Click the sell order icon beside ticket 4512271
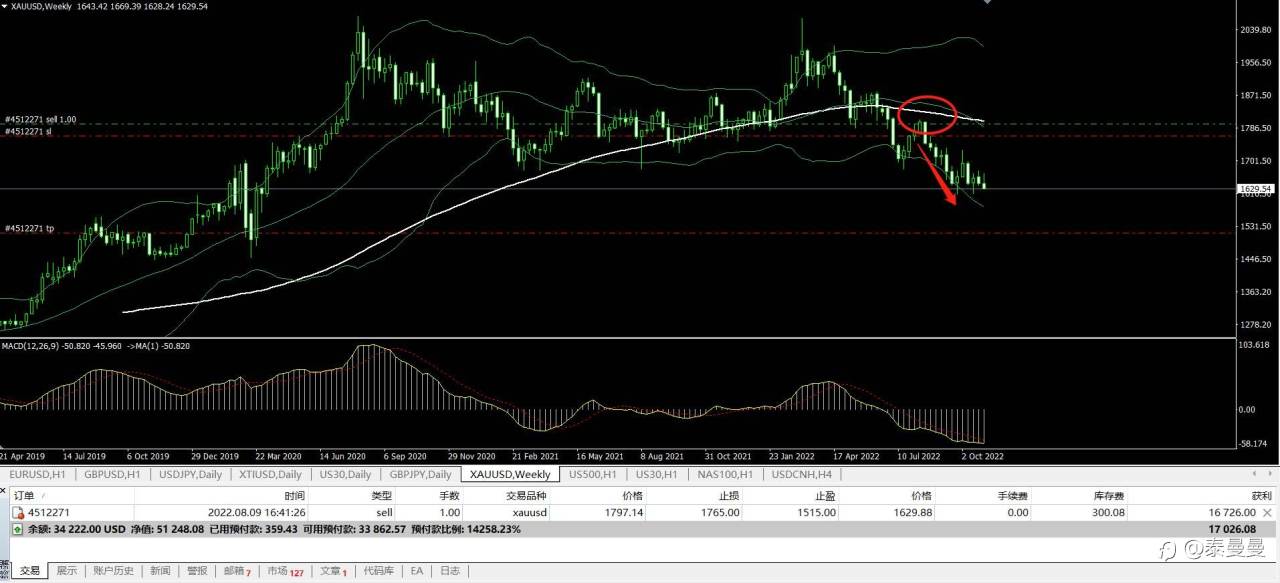 coord(18,513)
